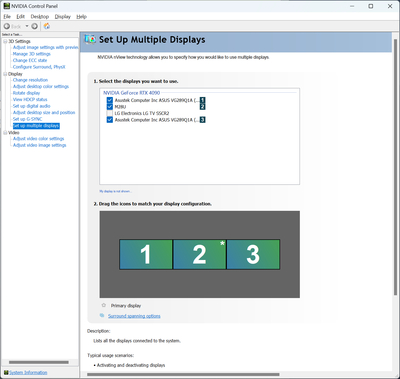Click the Set Up Multiple Displays header icon
This screenshot has width=400, height=379.
[x=90, y=39]
